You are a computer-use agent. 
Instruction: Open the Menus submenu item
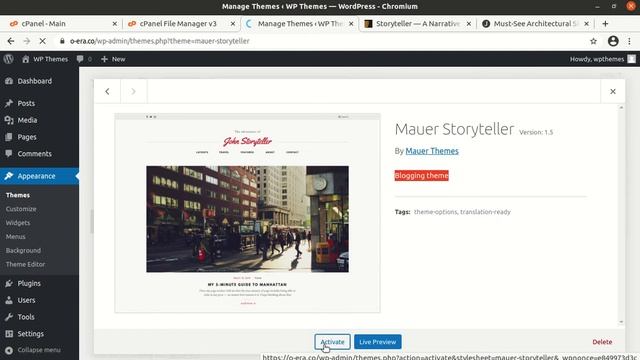tap(16, 237)
